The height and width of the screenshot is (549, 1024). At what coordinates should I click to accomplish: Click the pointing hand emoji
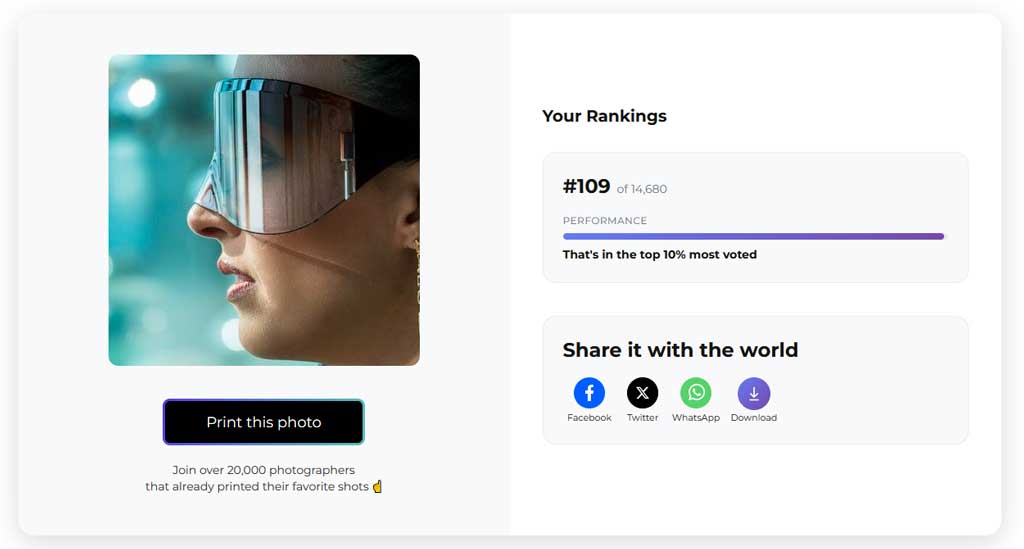(377, 487)
